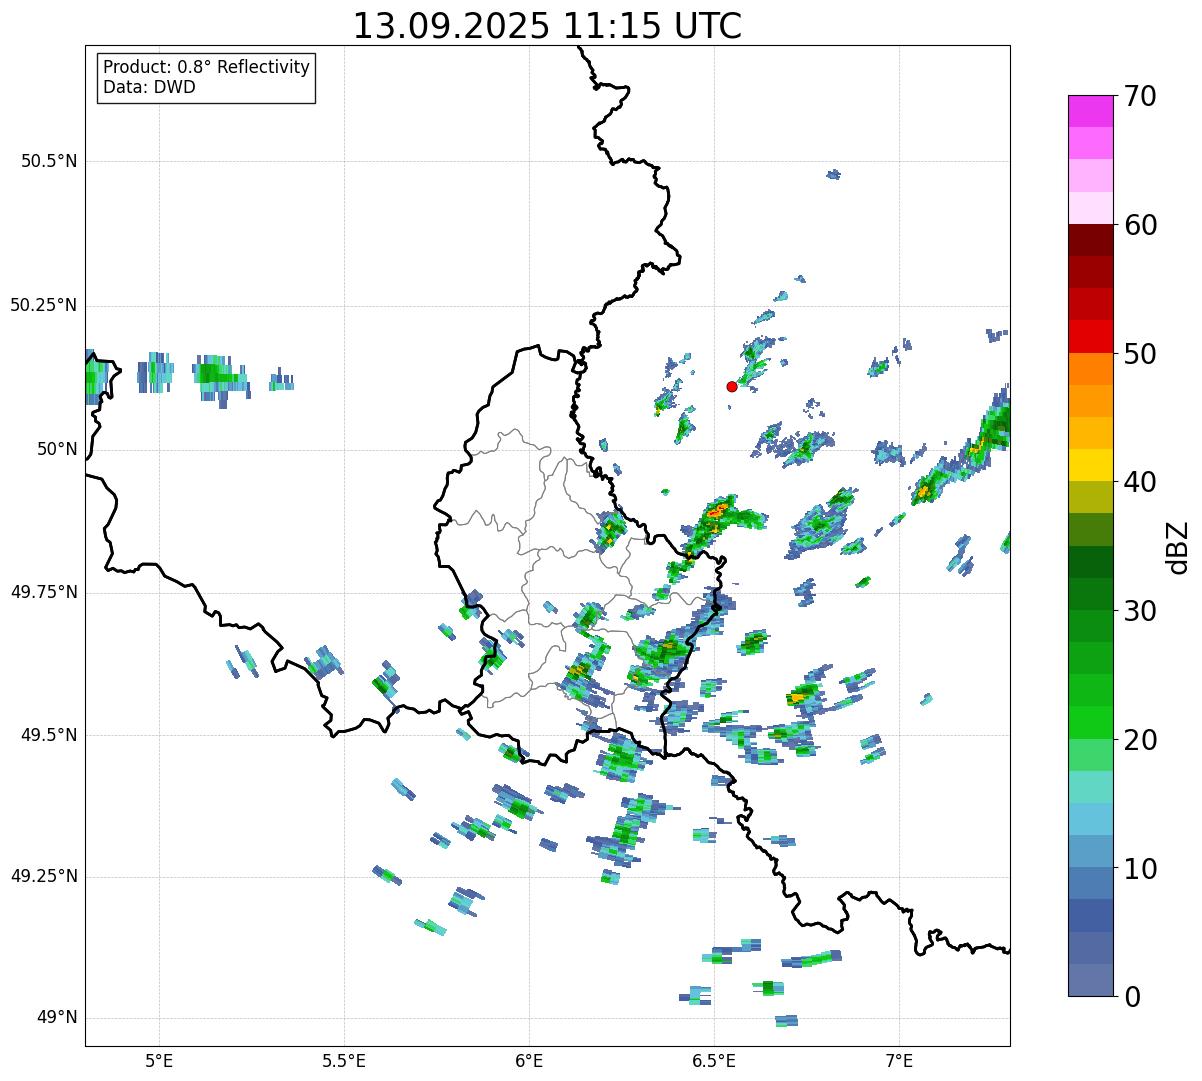The height and width of the screenshot is (1081, 1202).
Task: Click the colorbar '60' tick label
Action: pos(1141,225)
